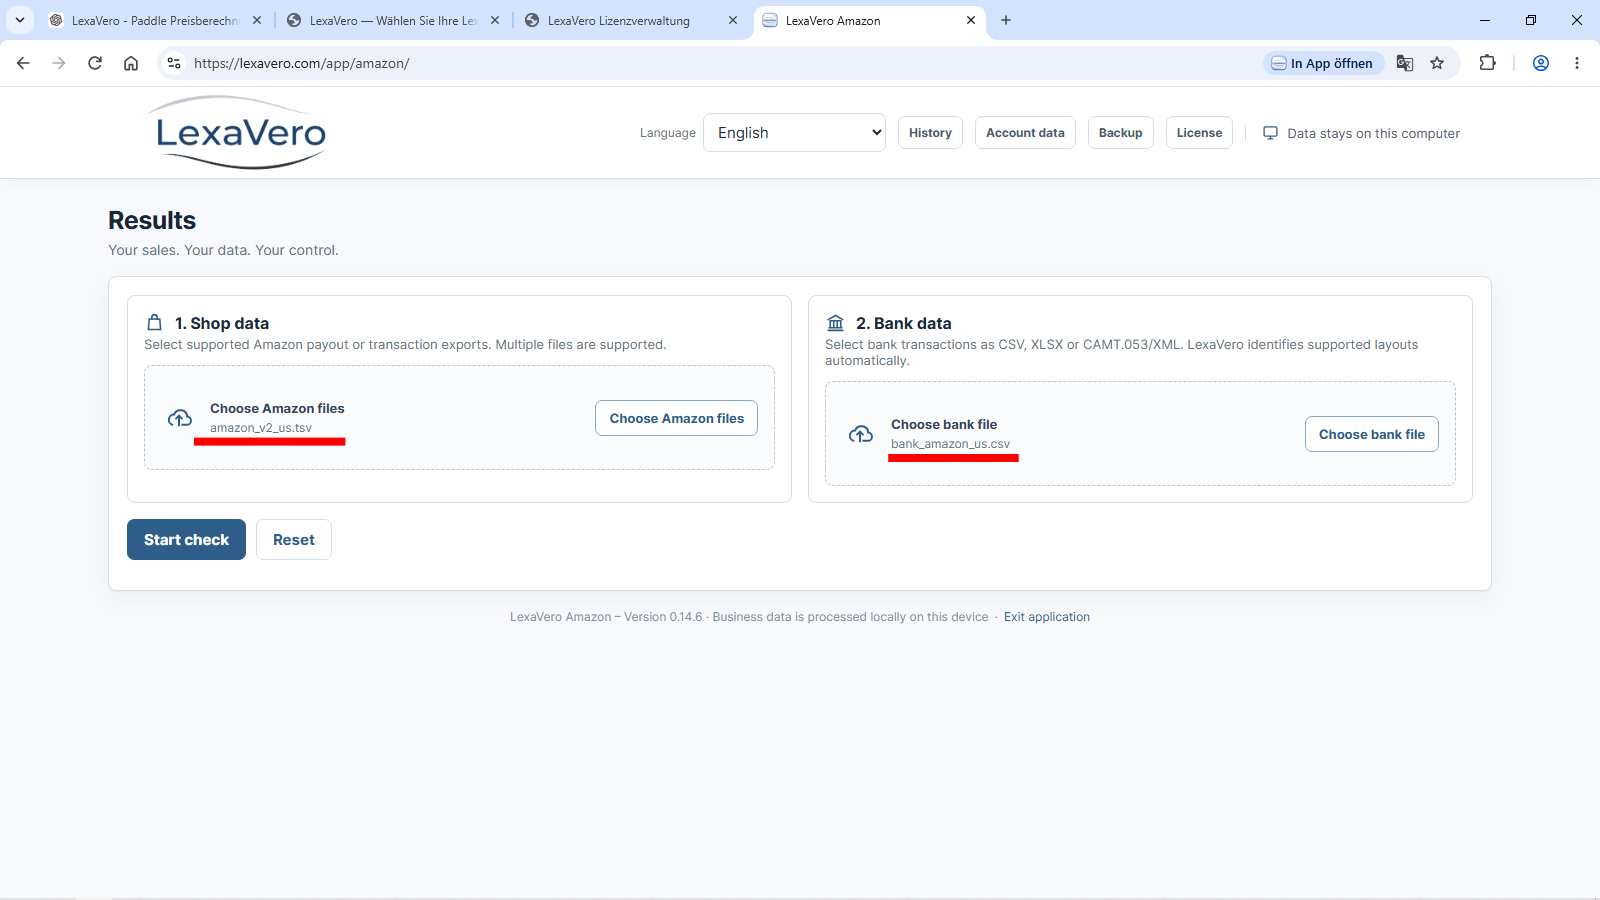Minimize the browser window
Viewport: 1600px width, 900px height.
tap(1485, 20)
